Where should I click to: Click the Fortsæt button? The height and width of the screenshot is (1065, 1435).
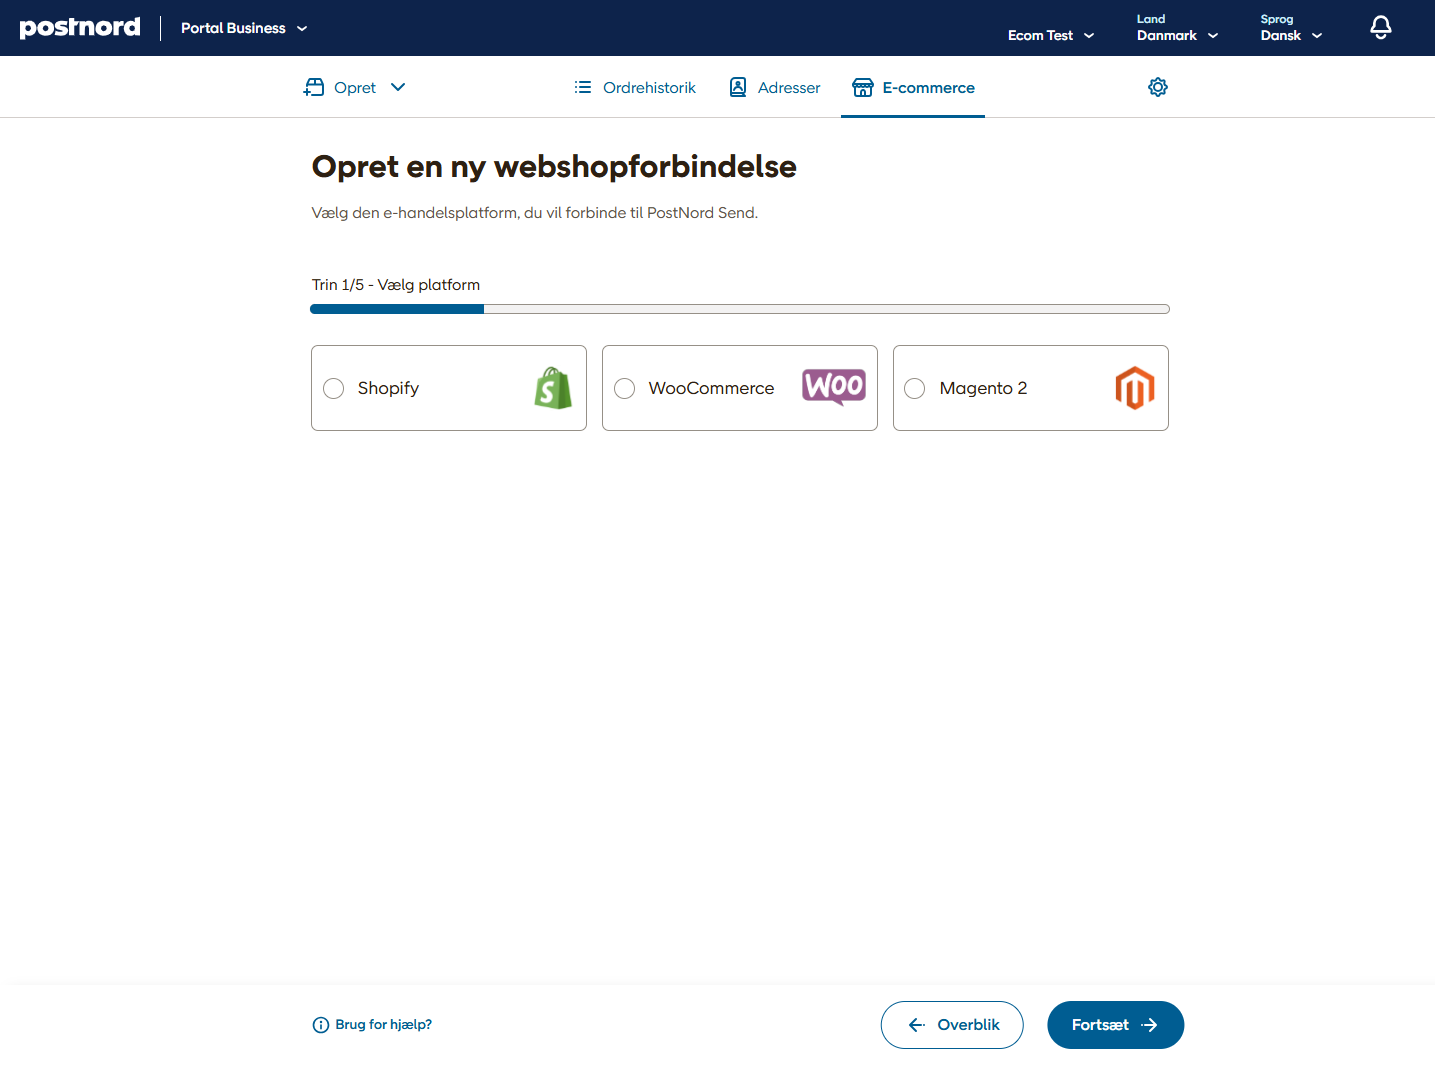click(1115, 1025)
